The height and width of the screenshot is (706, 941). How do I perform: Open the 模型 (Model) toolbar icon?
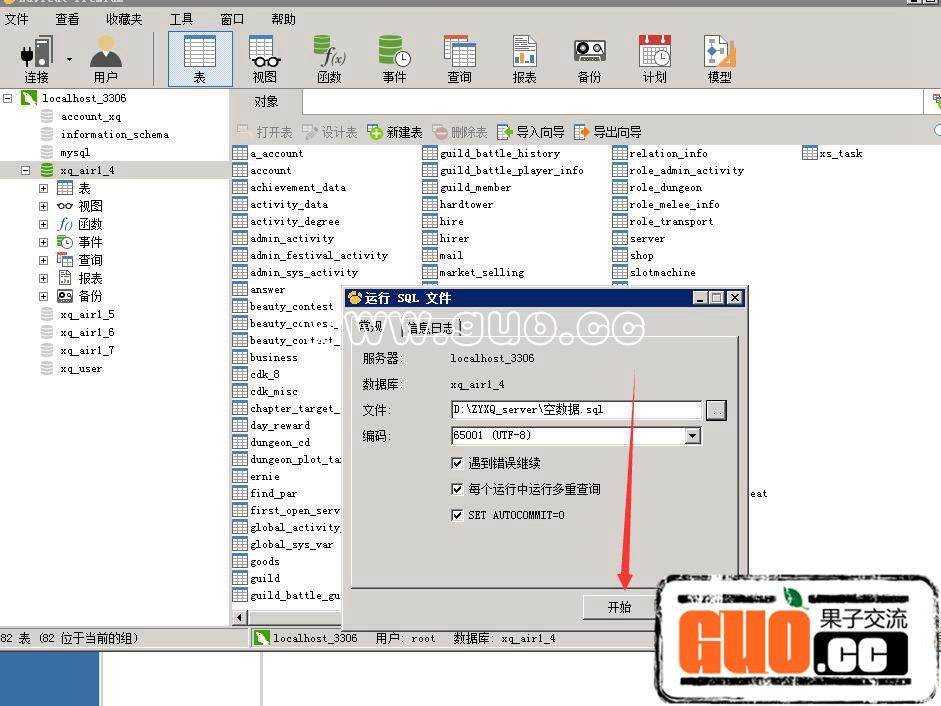[x=719, y=58]
